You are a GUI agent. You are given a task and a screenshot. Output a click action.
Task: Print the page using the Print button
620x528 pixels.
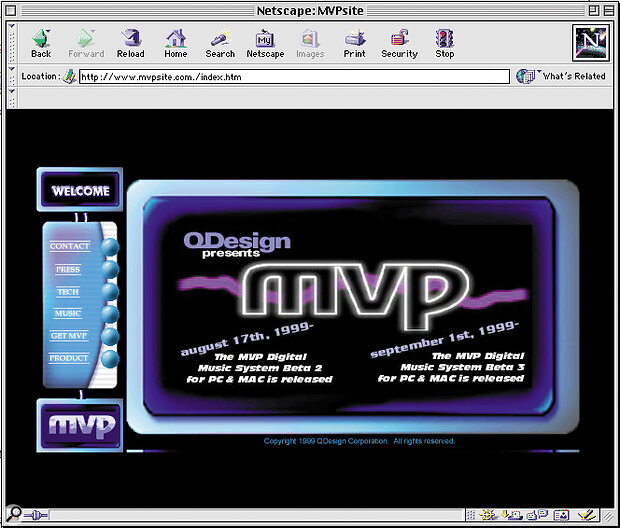coord(354,44)
